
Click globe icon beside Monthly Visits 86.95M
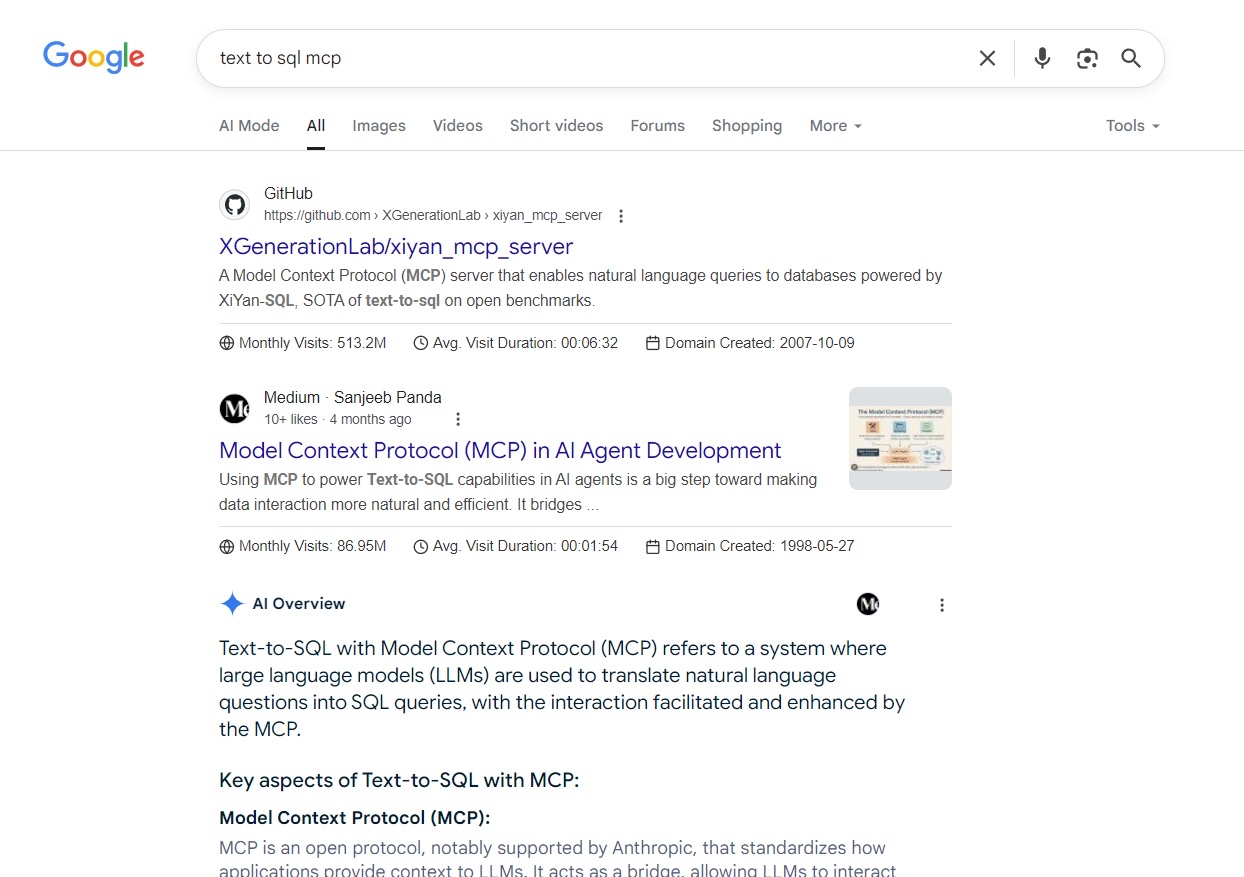[x=227, y=546]
